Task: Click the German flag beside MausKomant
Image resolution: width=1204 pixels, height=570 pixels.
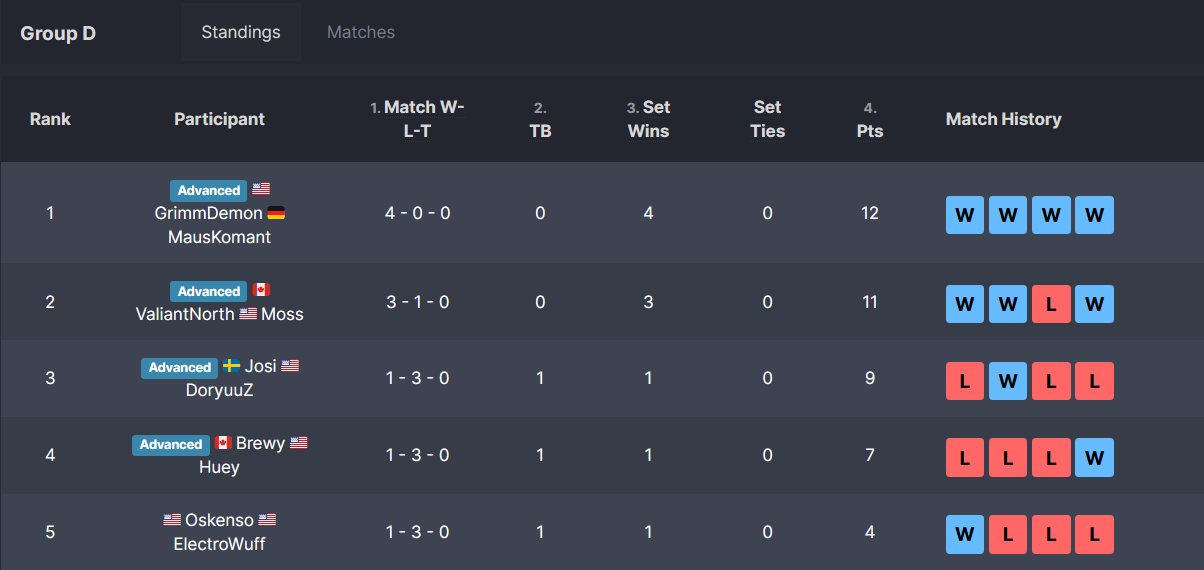Action: 276,213
